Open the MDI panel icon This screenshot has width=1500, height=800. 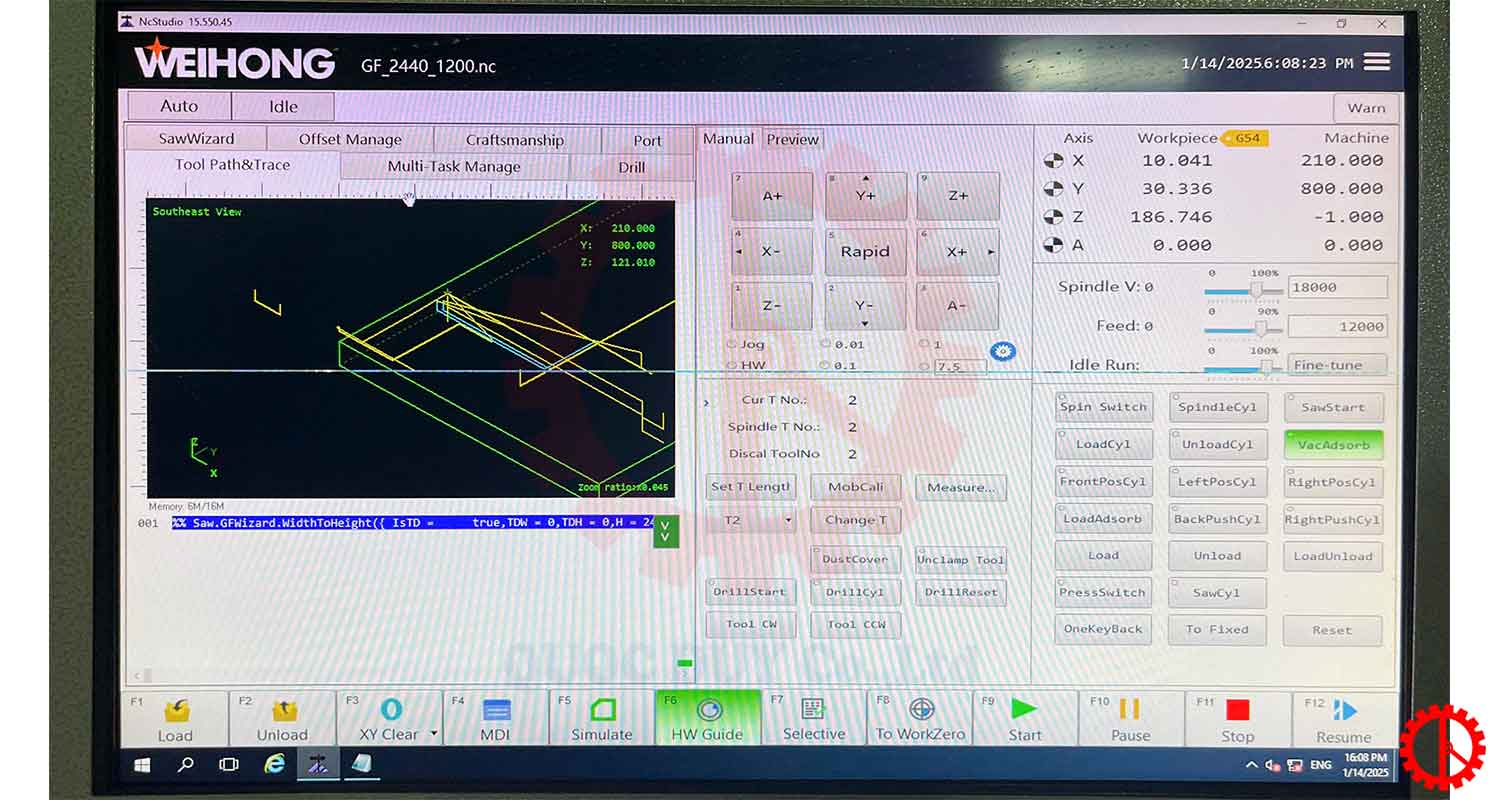[496, 711]
